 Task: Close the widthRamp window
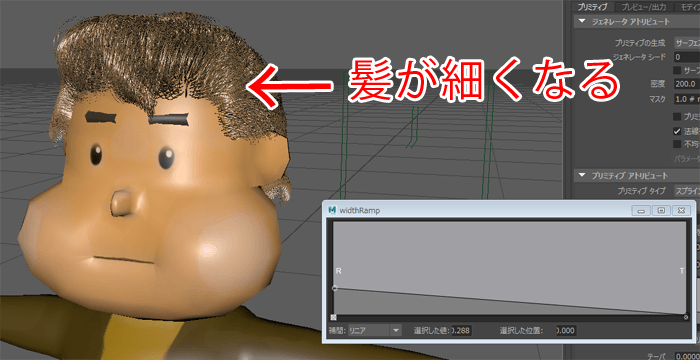click(x=681, y=210)
